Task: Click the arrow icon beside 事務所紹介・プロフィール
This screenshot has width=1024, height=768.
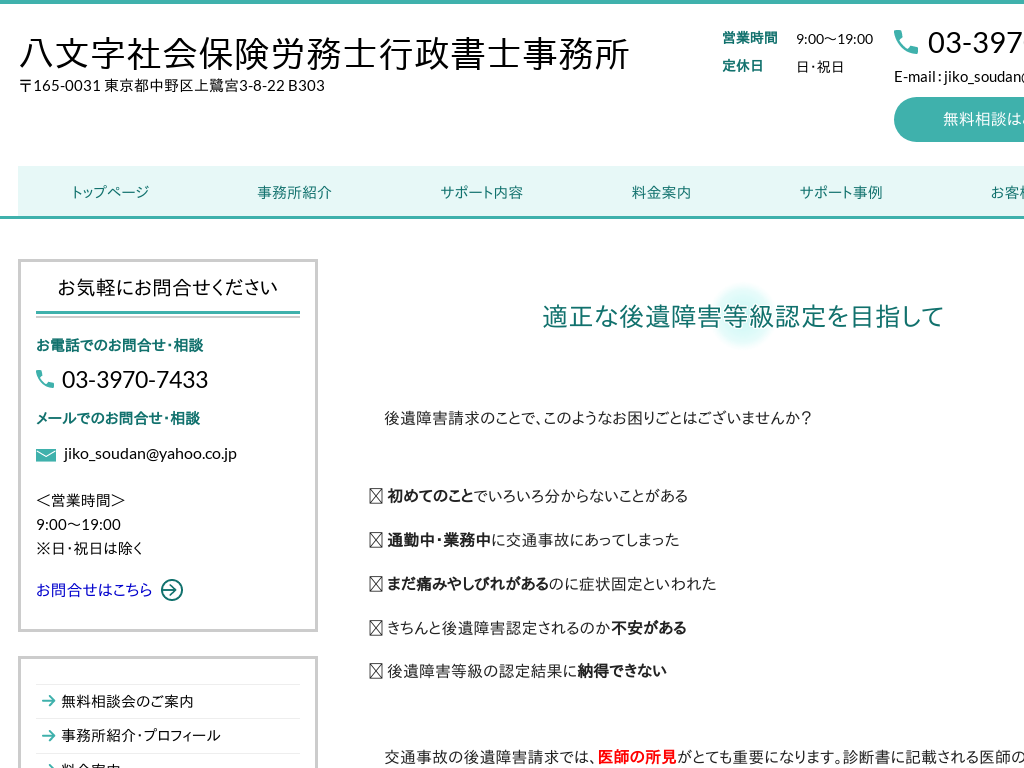Action: click(x=48, y=735)
